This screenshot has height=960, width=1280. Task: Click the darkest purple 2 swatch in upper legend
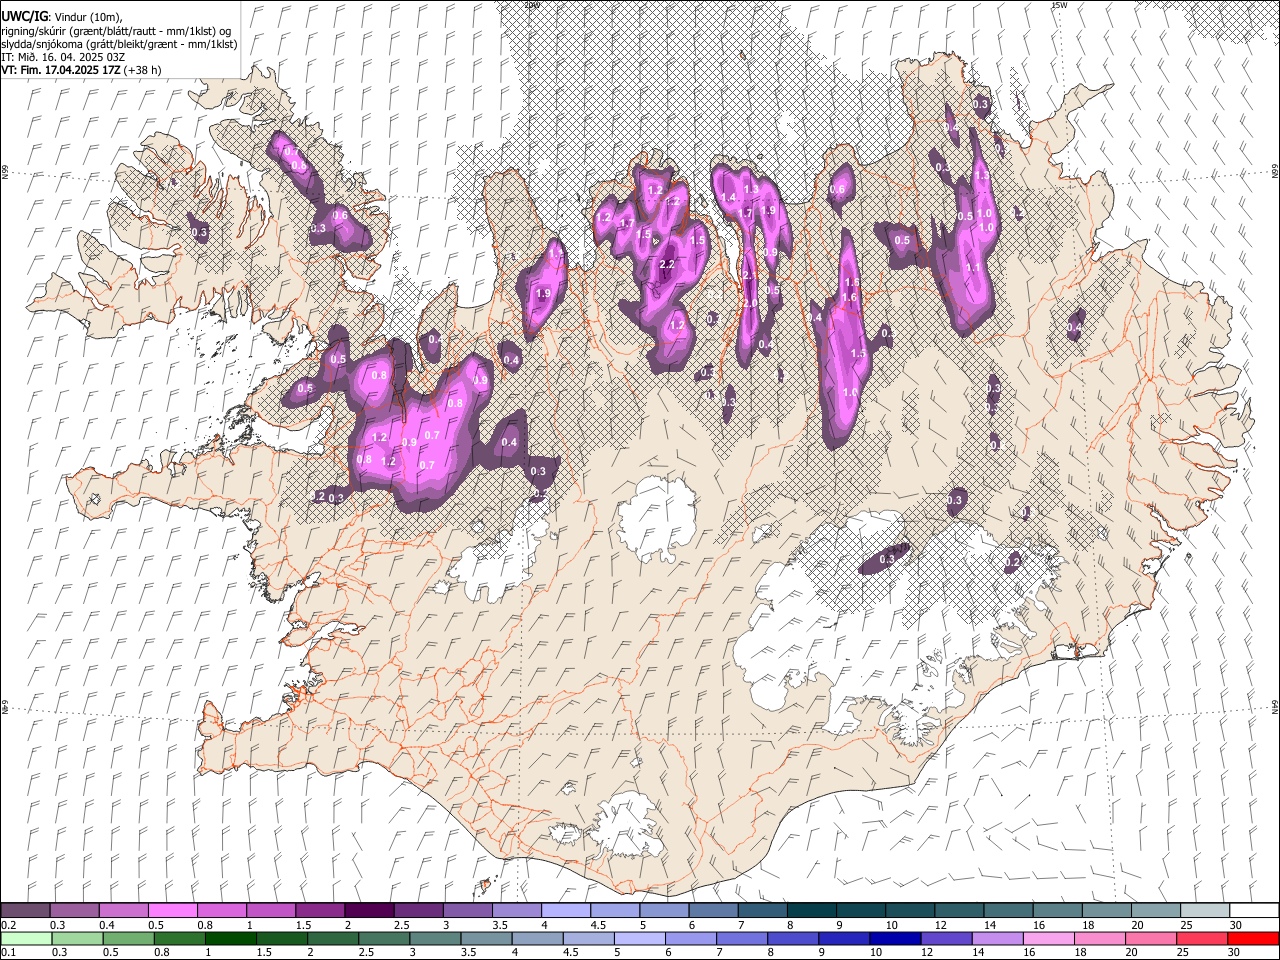point(369,911)
